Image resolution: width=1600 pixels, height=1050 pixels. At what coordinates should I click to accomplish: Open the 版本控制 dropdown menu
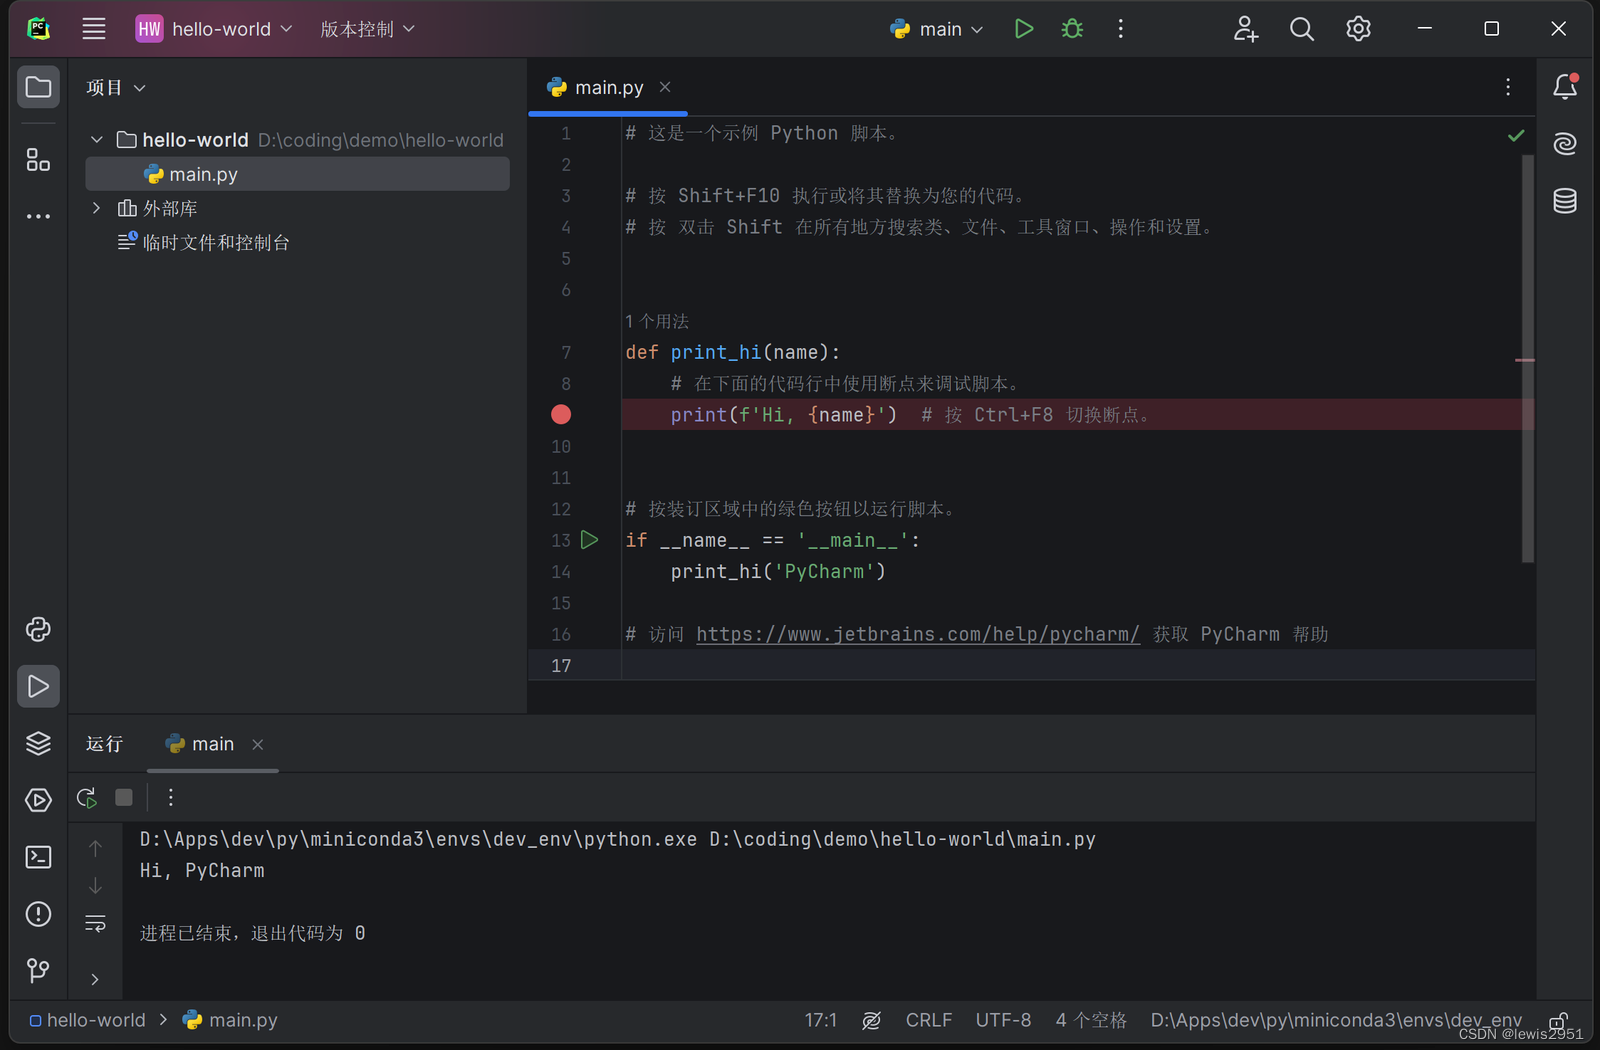(x=367, y=29)
